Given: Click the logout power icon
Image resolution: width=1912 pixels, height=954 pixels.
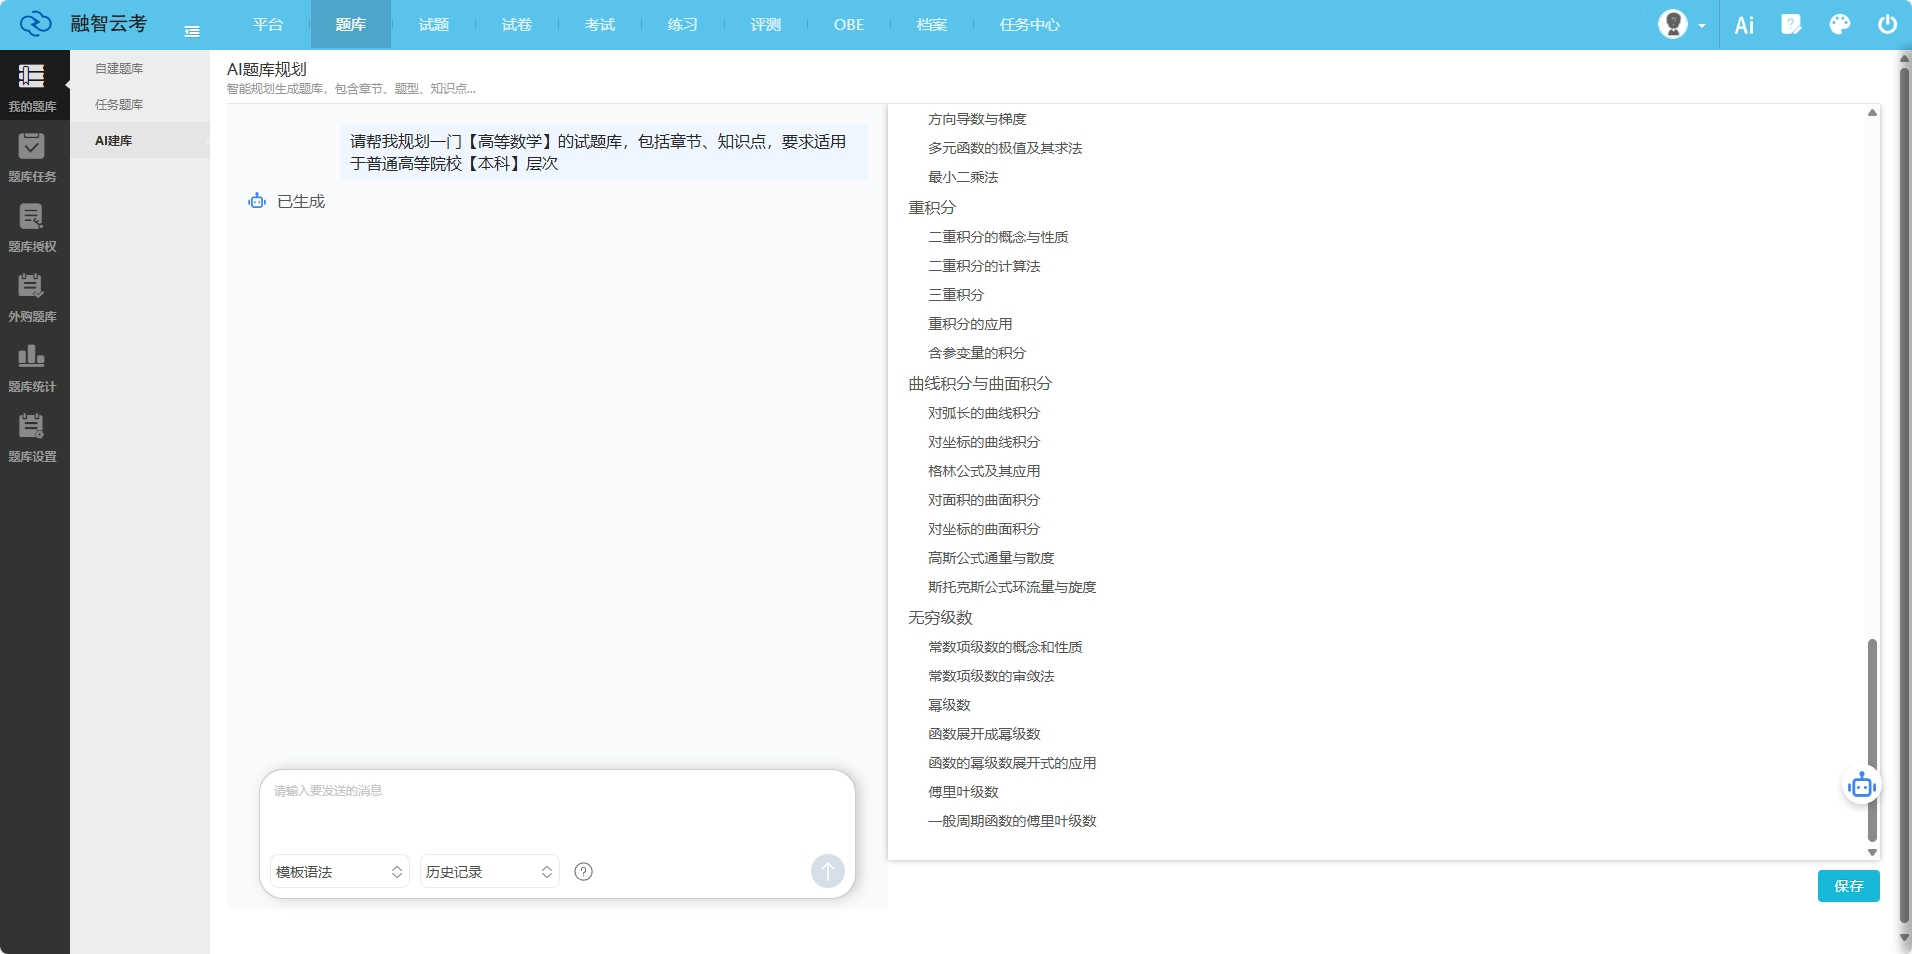Looking at the screenshot, I should (x=1886, y=24).
